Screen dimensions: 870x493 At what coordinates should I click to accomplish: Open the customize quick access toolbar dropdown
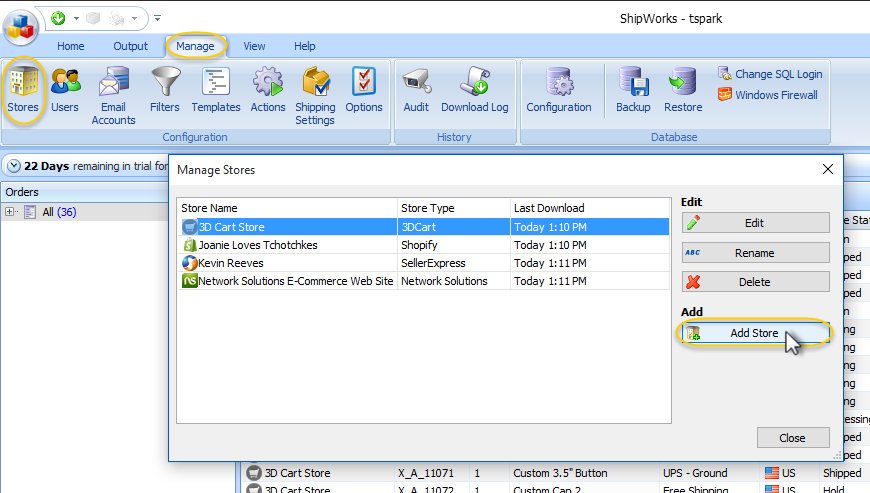pos(158,18)
